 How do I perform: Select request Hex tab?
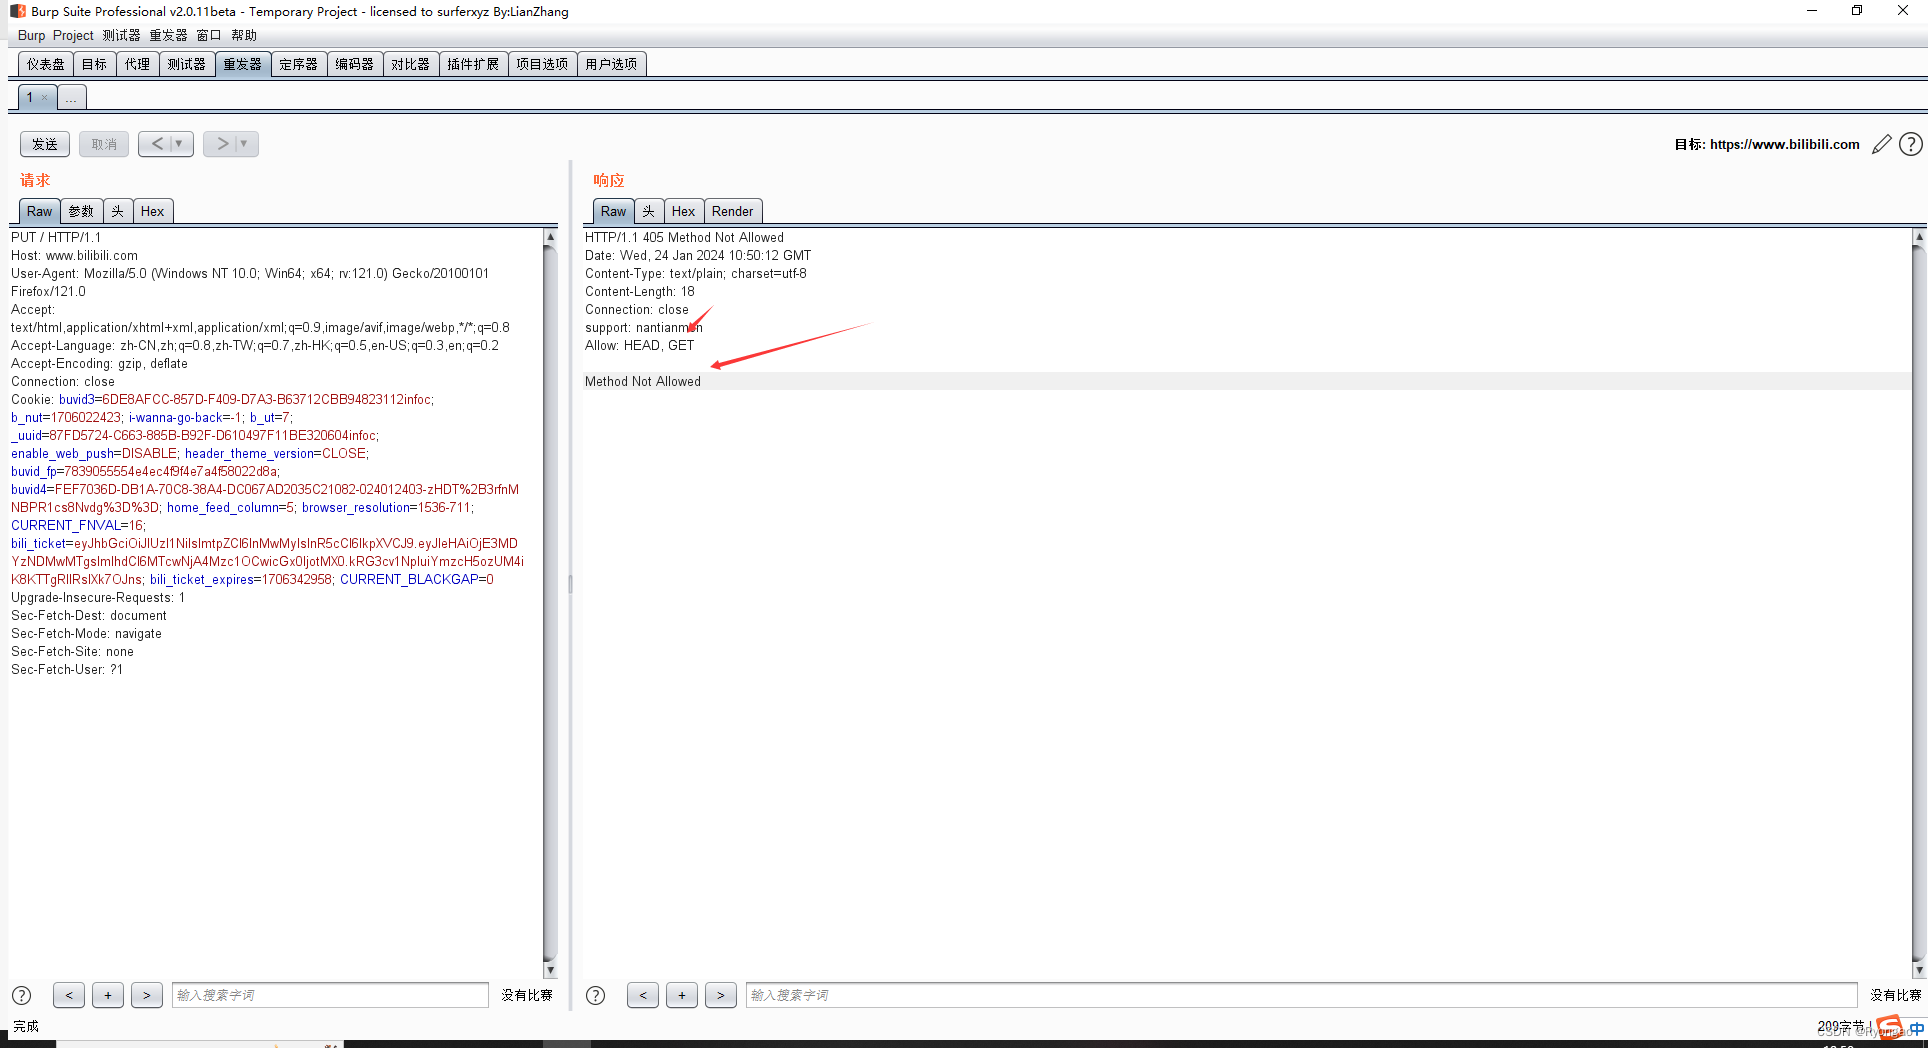pyautogui.click(x=153, y=211)
